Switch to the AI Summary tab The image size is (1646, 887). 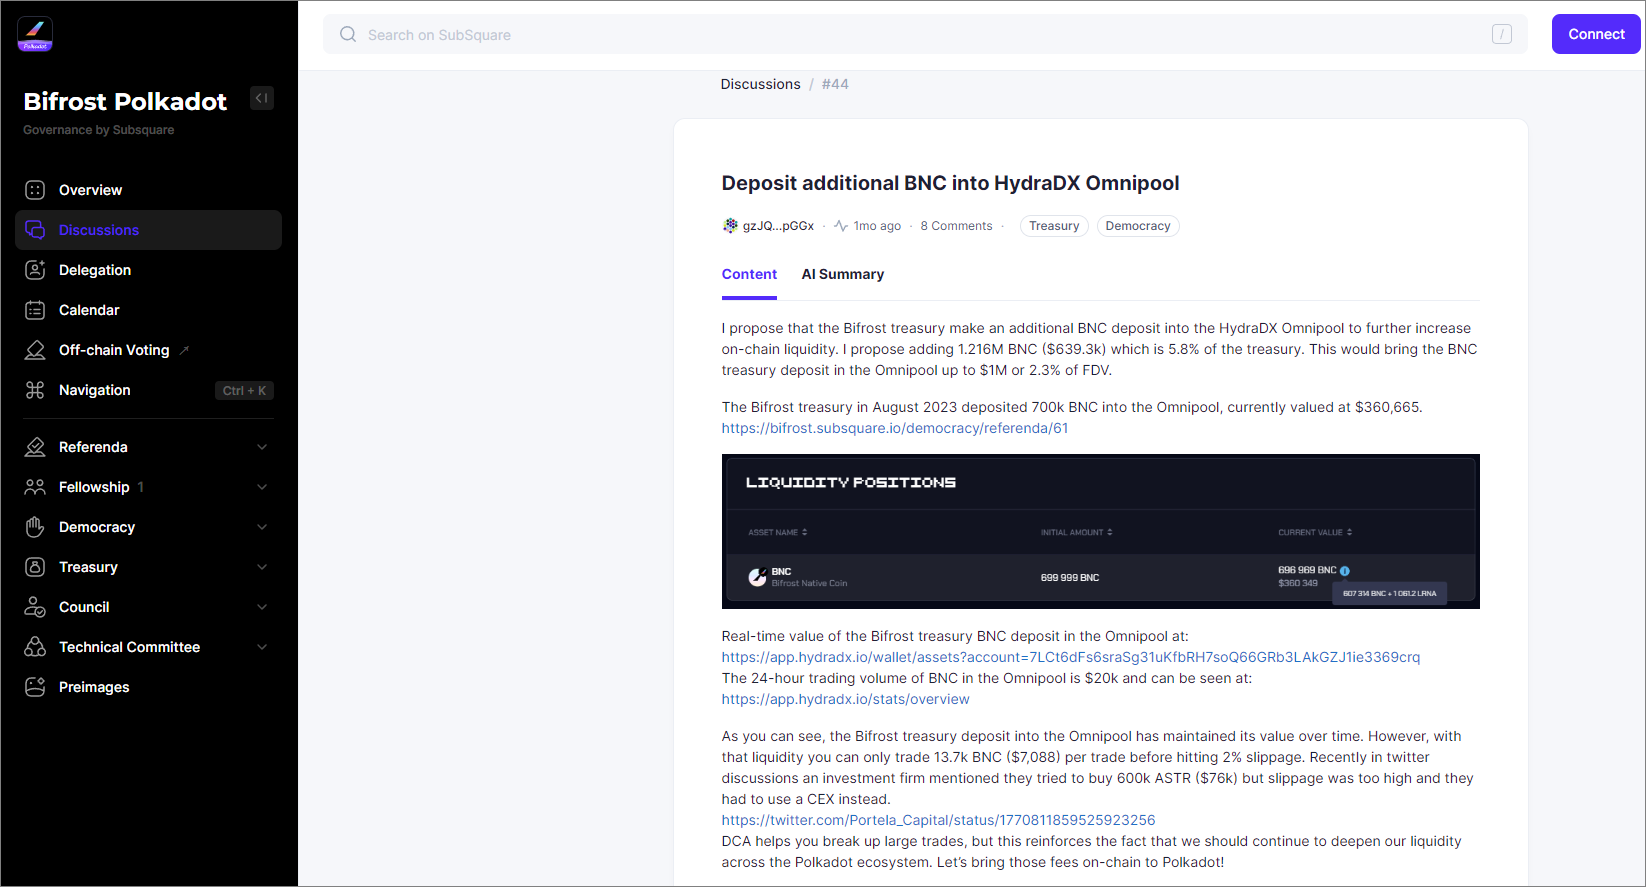click(x=843, y=274)
